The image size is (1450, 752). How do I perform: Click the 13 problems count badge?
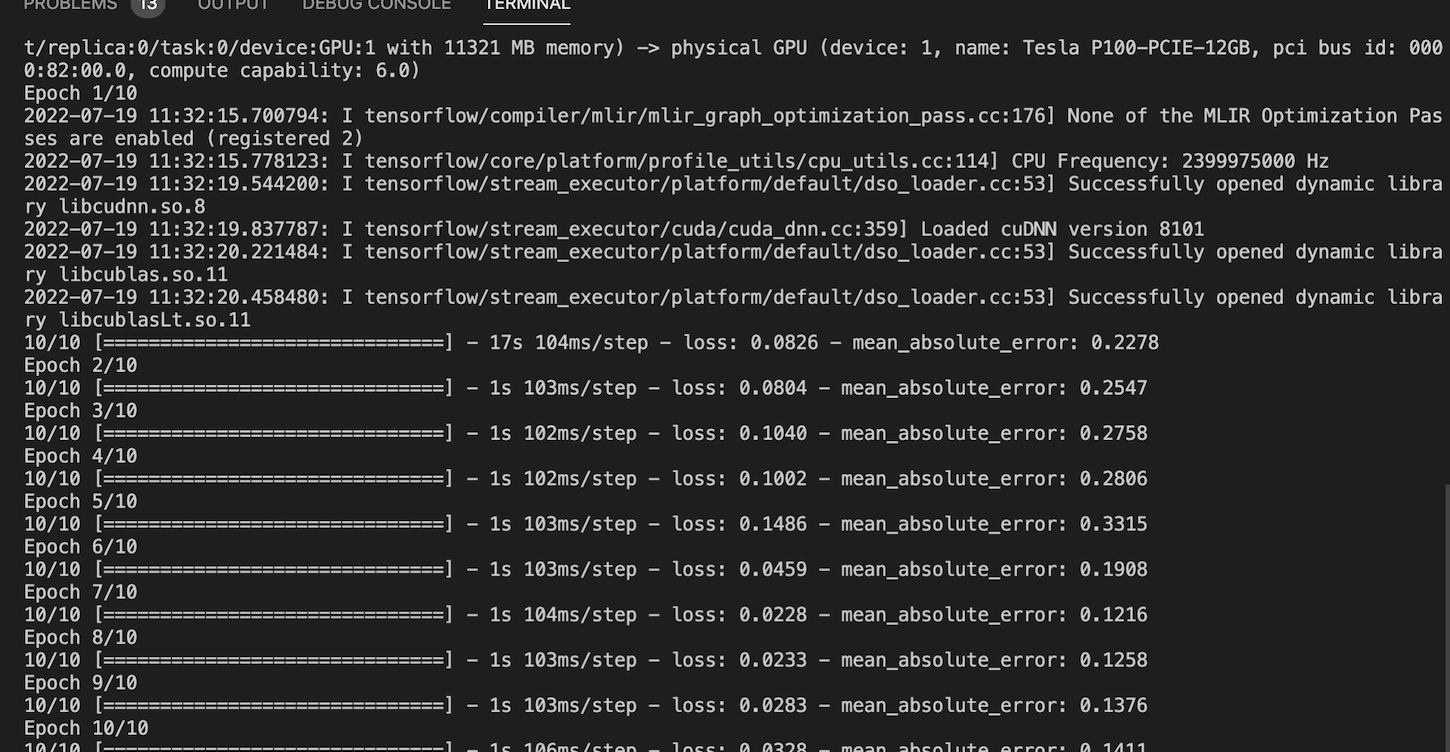tap(148, 6)
